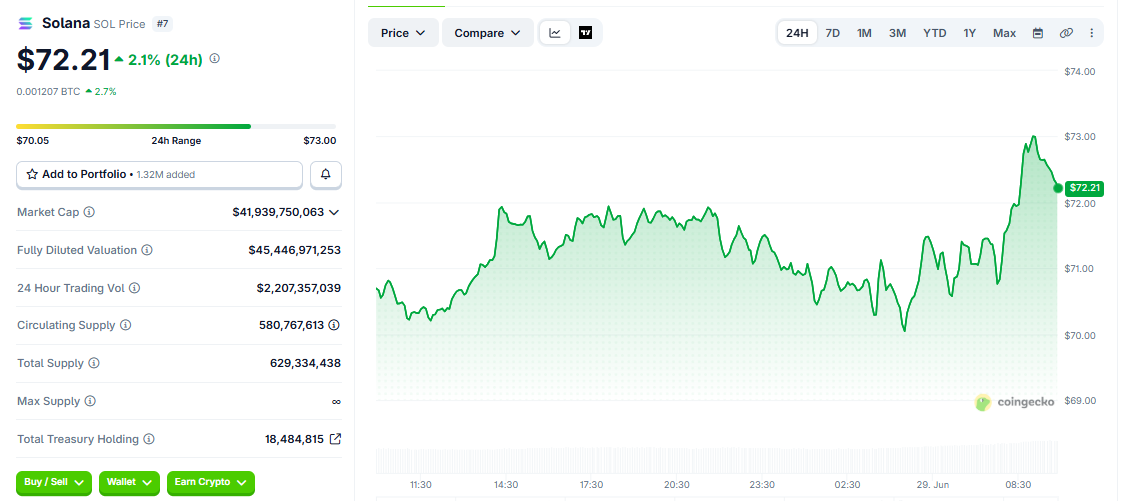The width and height of the screenshot is (1121, 501).
Task: Click the star in Add to Portfolio
Action: [32, 174]
